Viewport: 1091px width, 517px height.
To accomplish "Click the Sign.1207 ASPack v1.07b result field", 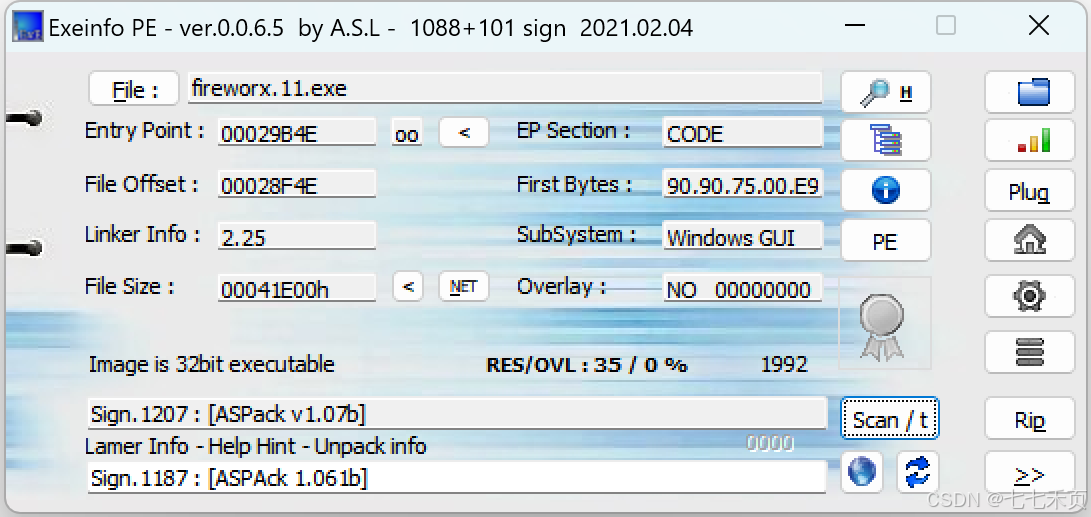I will click(x=458, y=414).
